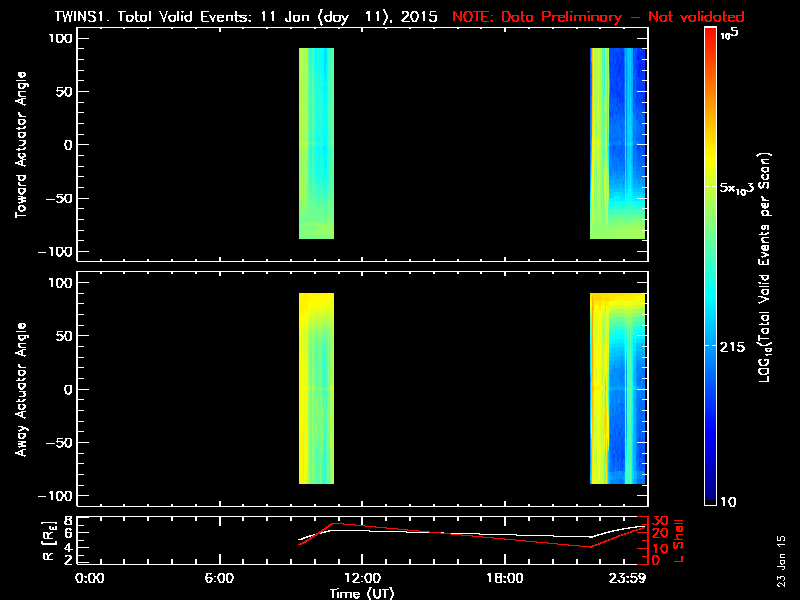Click the '215' color bar label
The image size is (800, 600).
(732, 347)
